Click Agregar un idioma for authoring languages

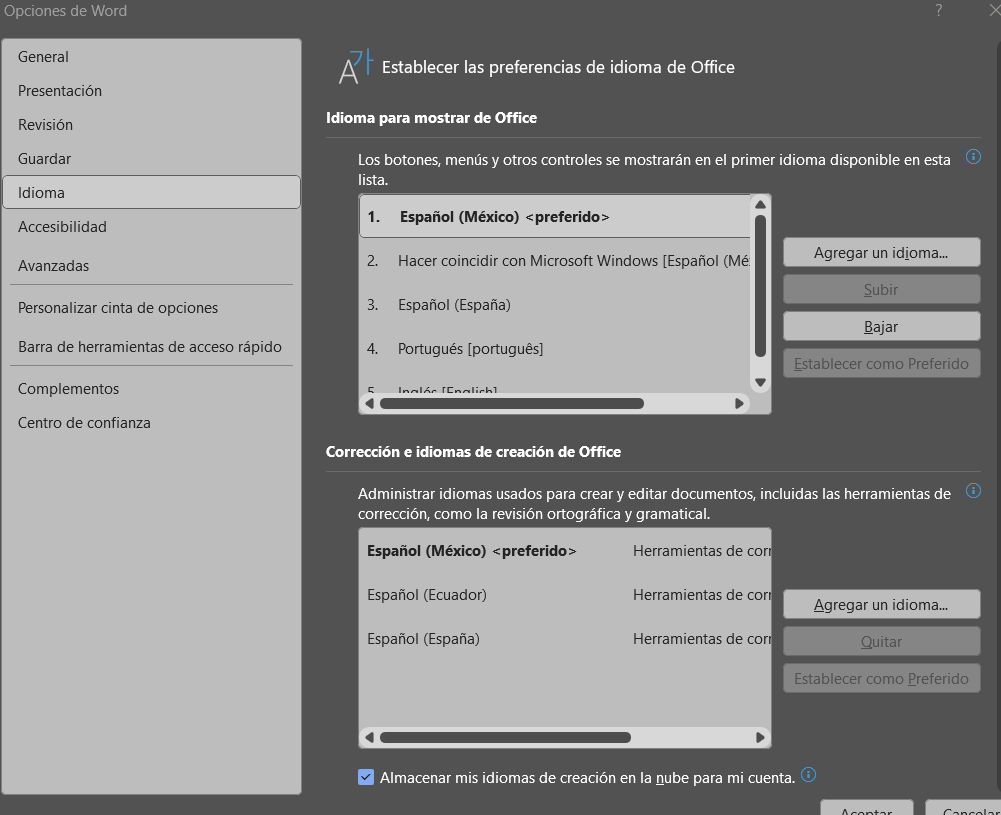tap(882, 604)
